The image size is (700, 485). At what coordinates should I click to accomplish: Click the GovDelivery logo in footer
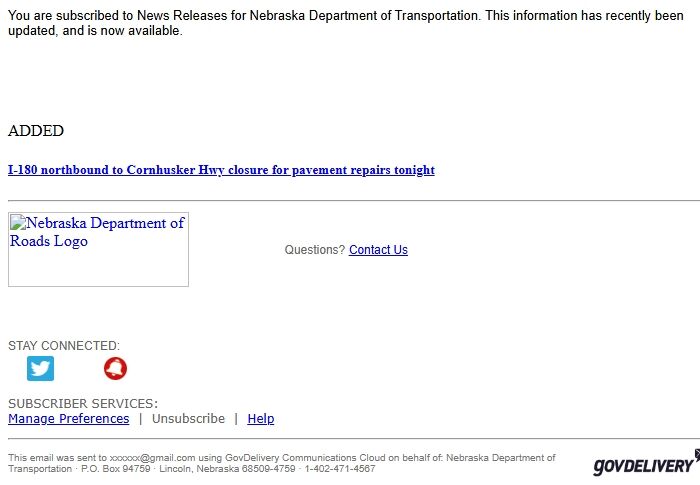click(645, 464)
